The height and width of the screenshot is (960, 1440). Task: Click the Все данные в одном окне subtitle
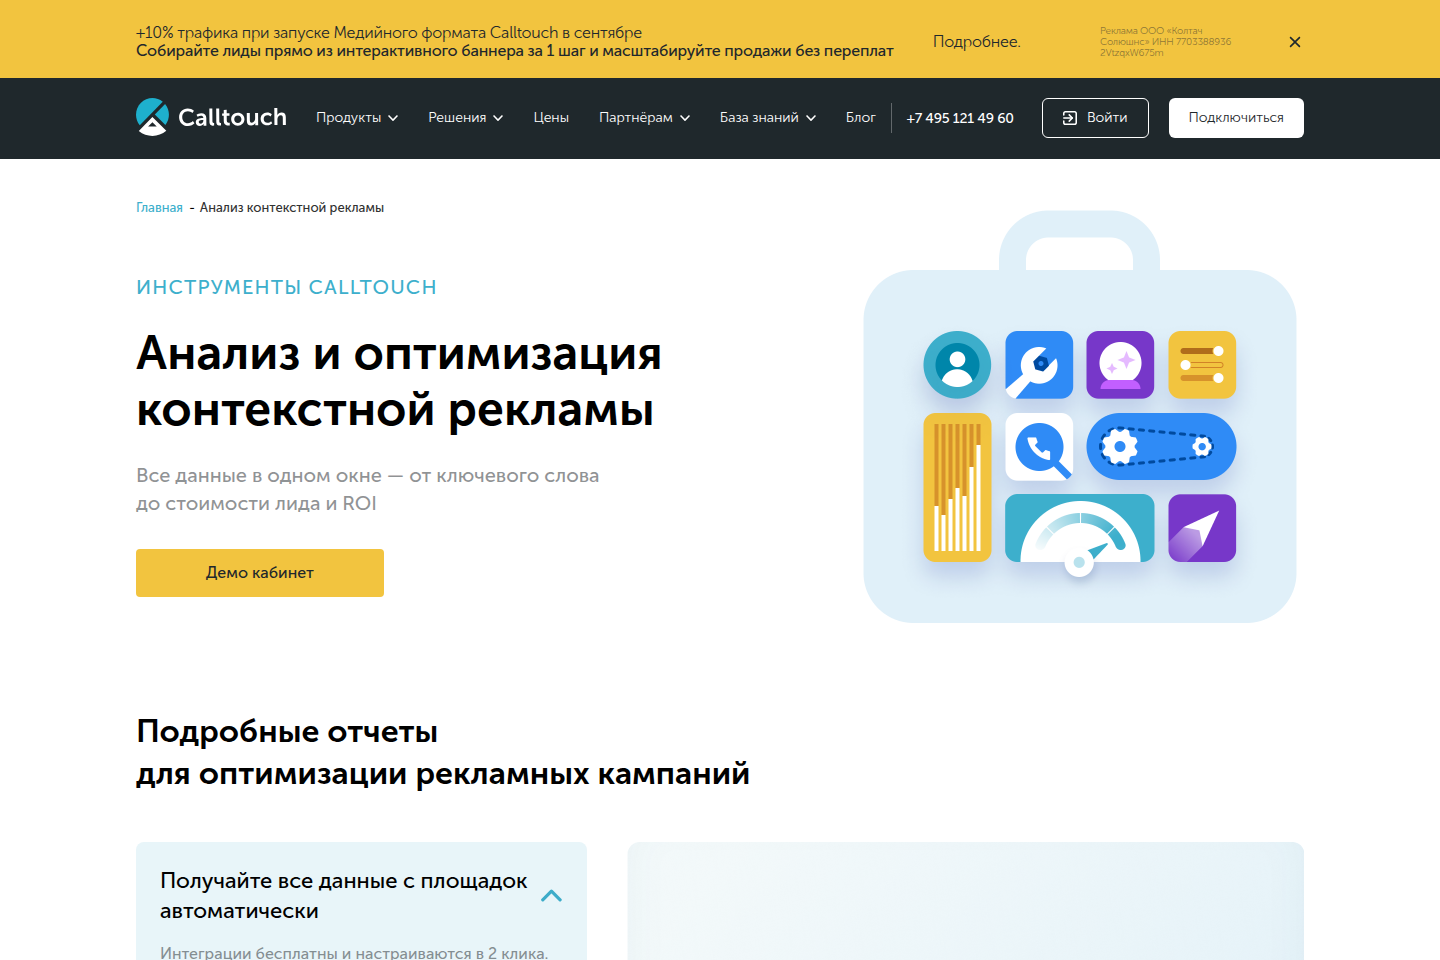point(368,490)
